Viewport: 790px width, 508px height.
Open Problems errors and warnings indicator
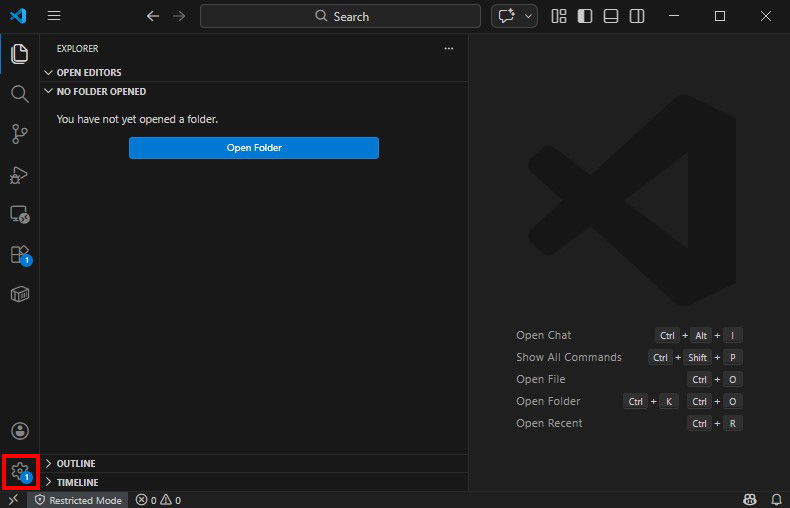[x=158, y=500]
